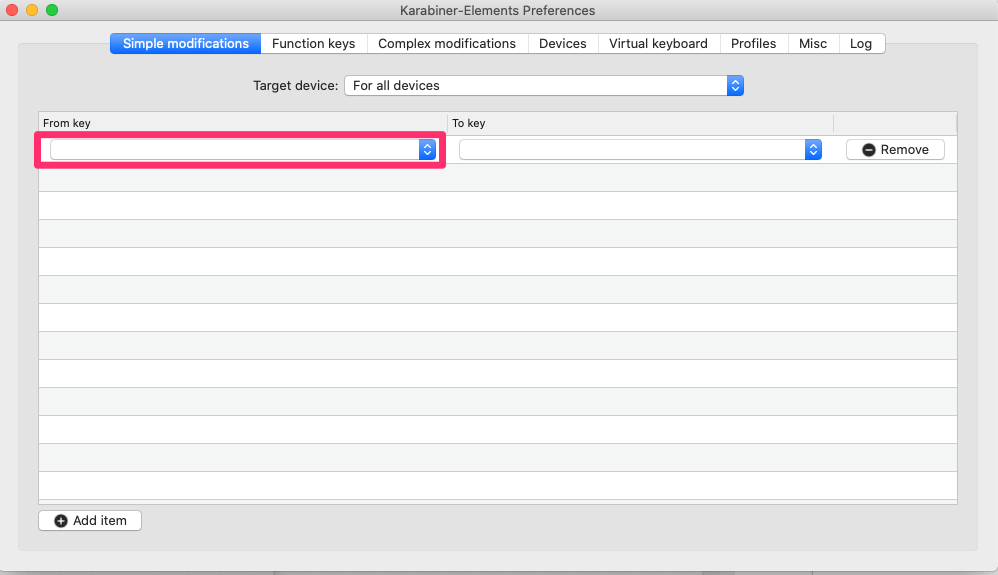Switch to the Function keys tab
Screen dimensions: 998x575
pyautogui.click(x=313, y=43)
